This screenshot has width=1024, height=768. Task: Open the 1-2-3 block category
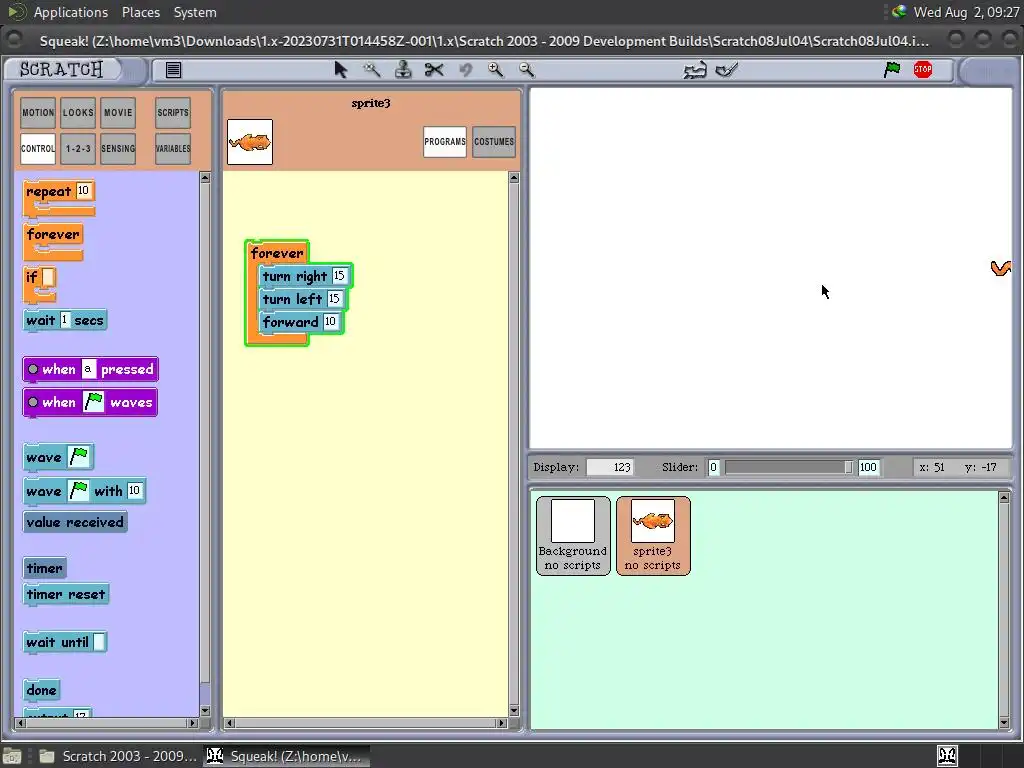click(x=78, y=149)
